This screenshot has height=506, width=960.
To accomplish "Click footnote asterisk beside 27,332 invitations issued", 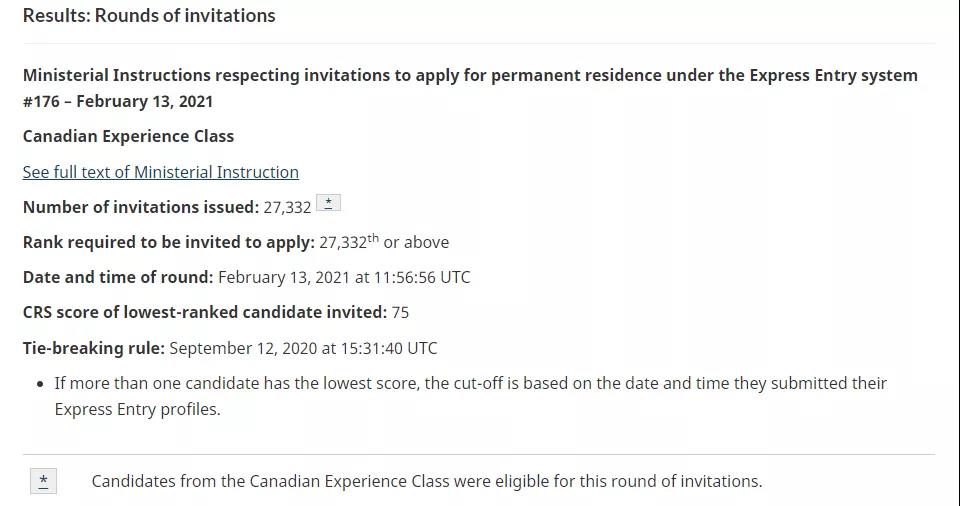I will (328, 203).
